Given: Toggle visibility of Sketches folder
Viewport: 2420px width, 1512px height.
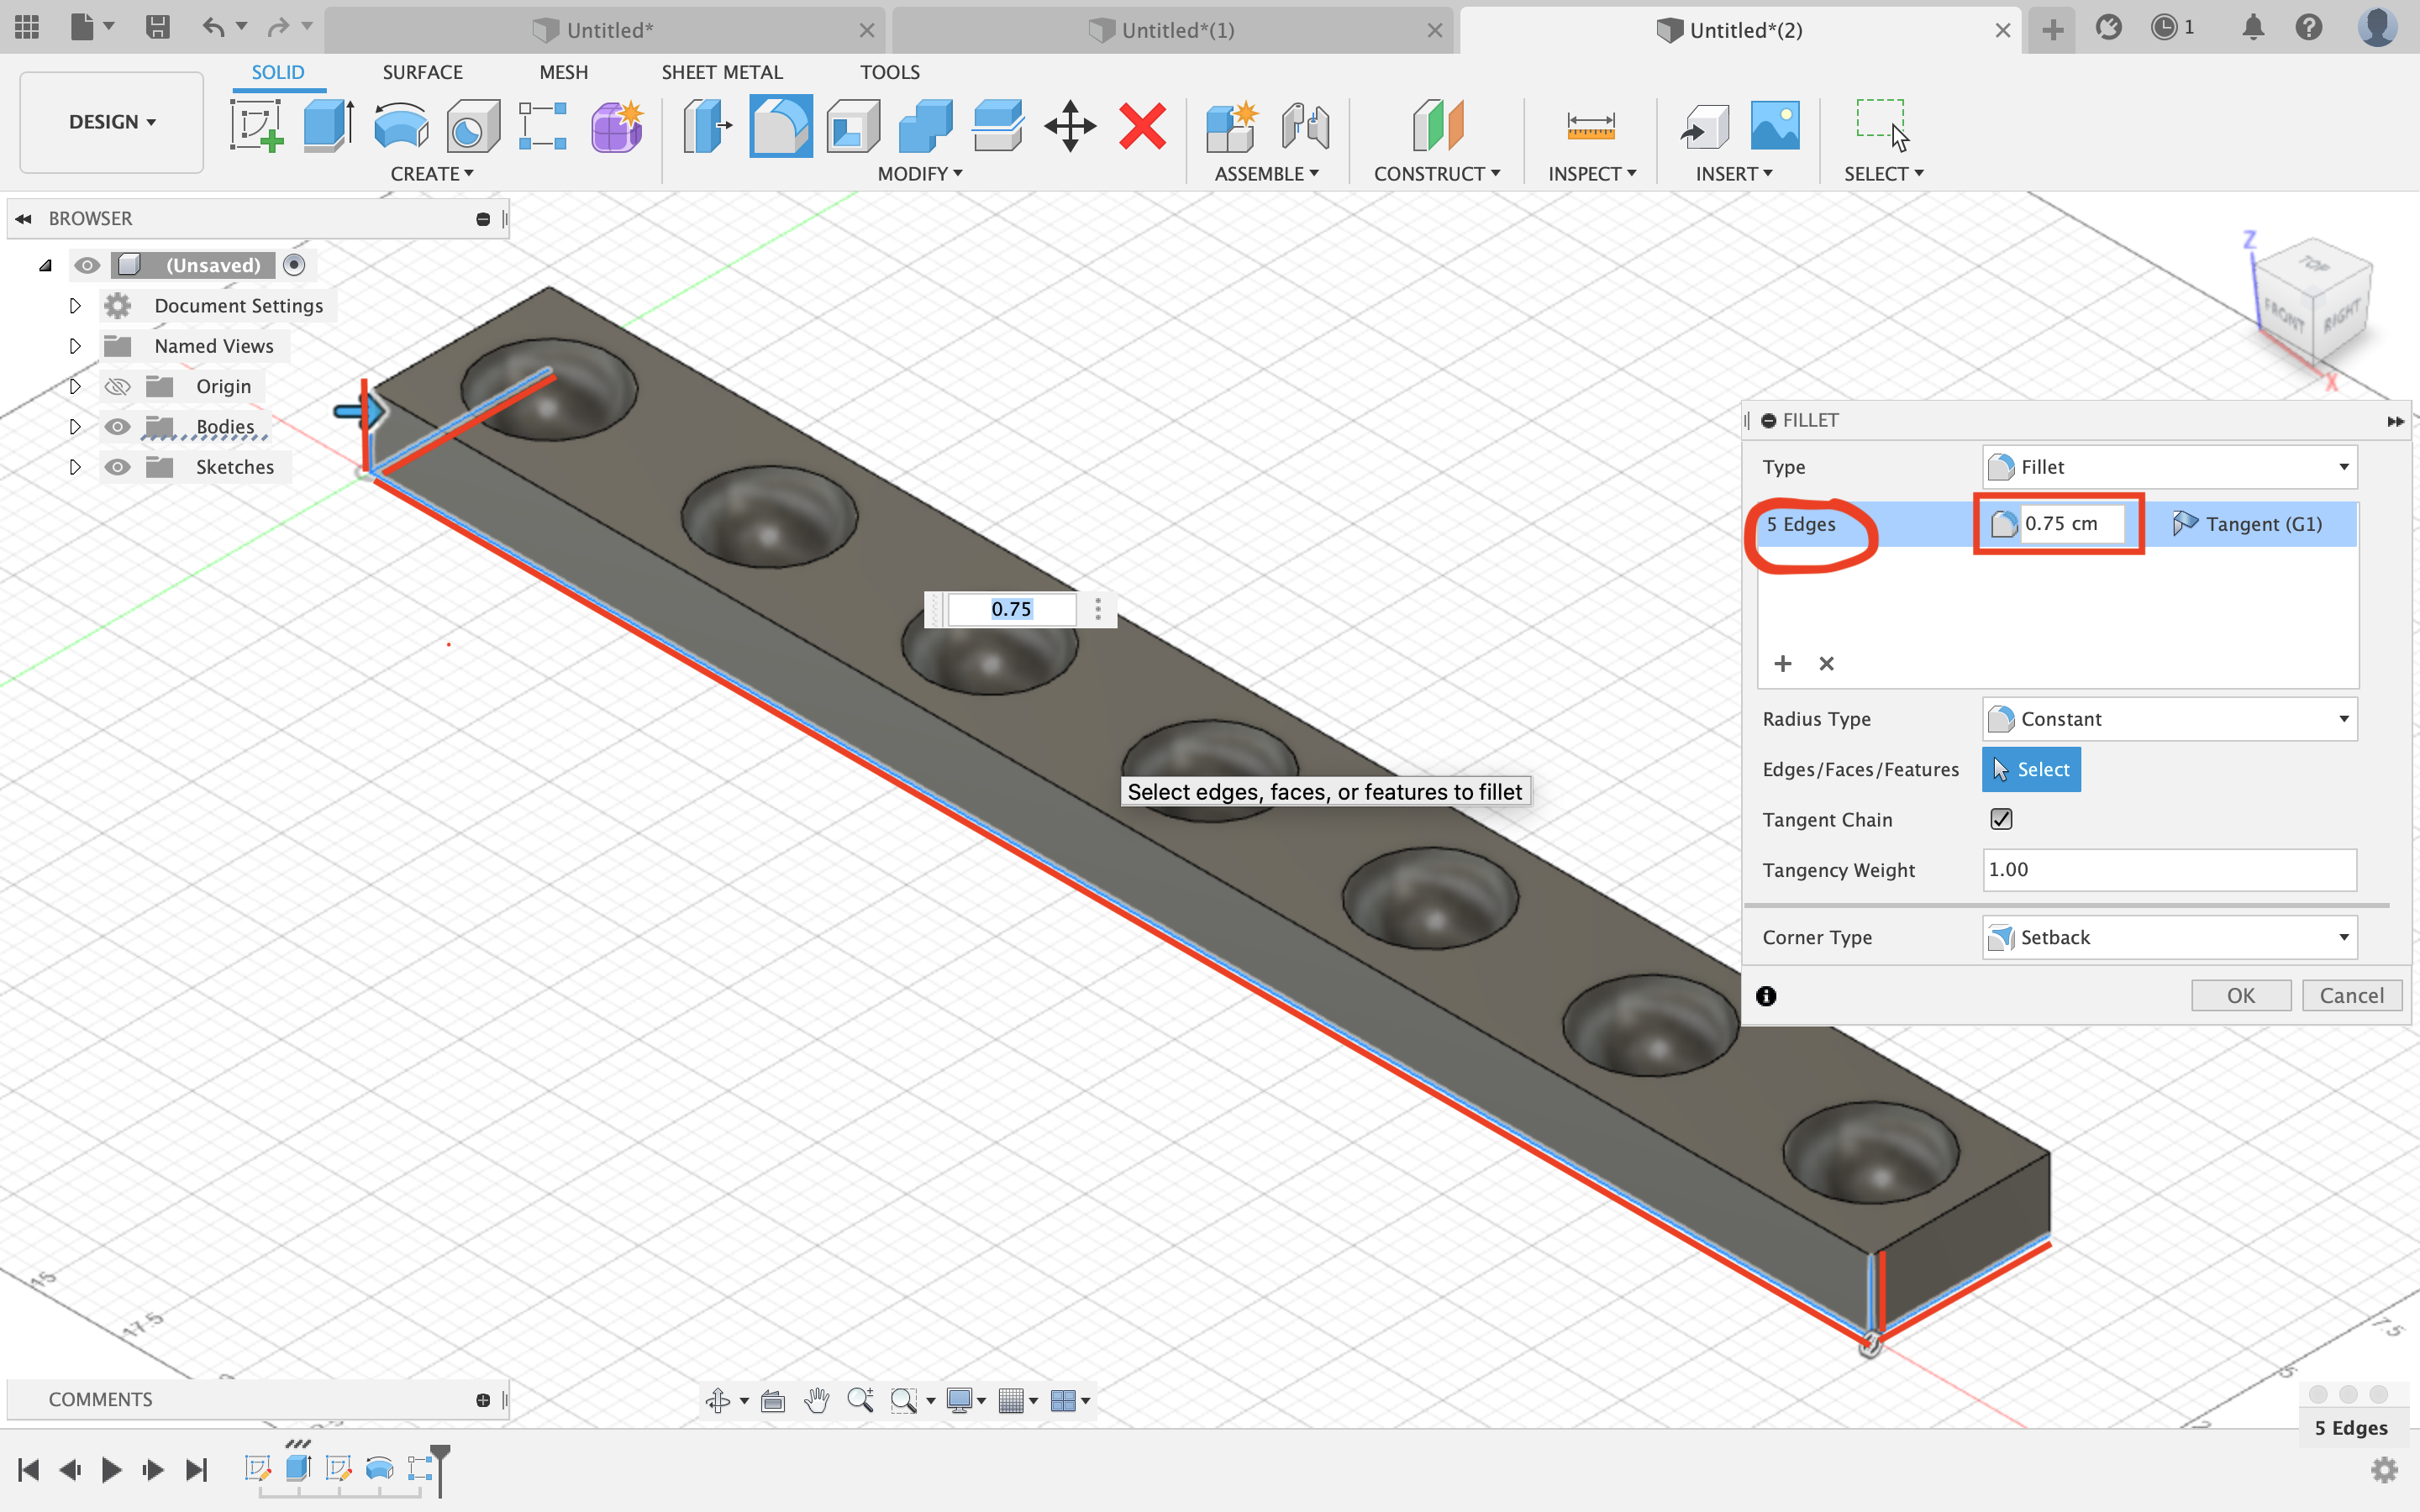Looking at the screenshot, I should pyautogui.click(x=117, y=467).
